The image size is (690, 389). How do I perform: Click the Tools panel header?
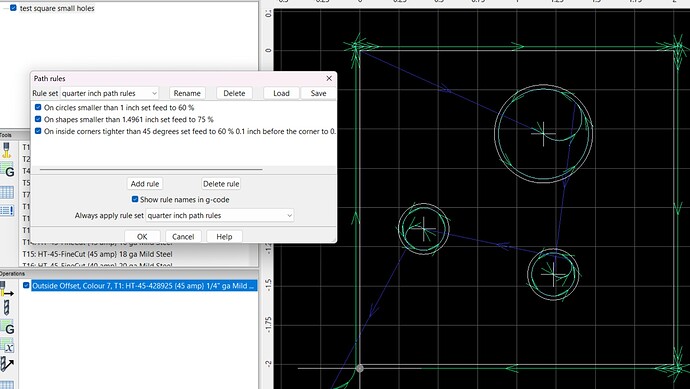(x=6, y=135)
